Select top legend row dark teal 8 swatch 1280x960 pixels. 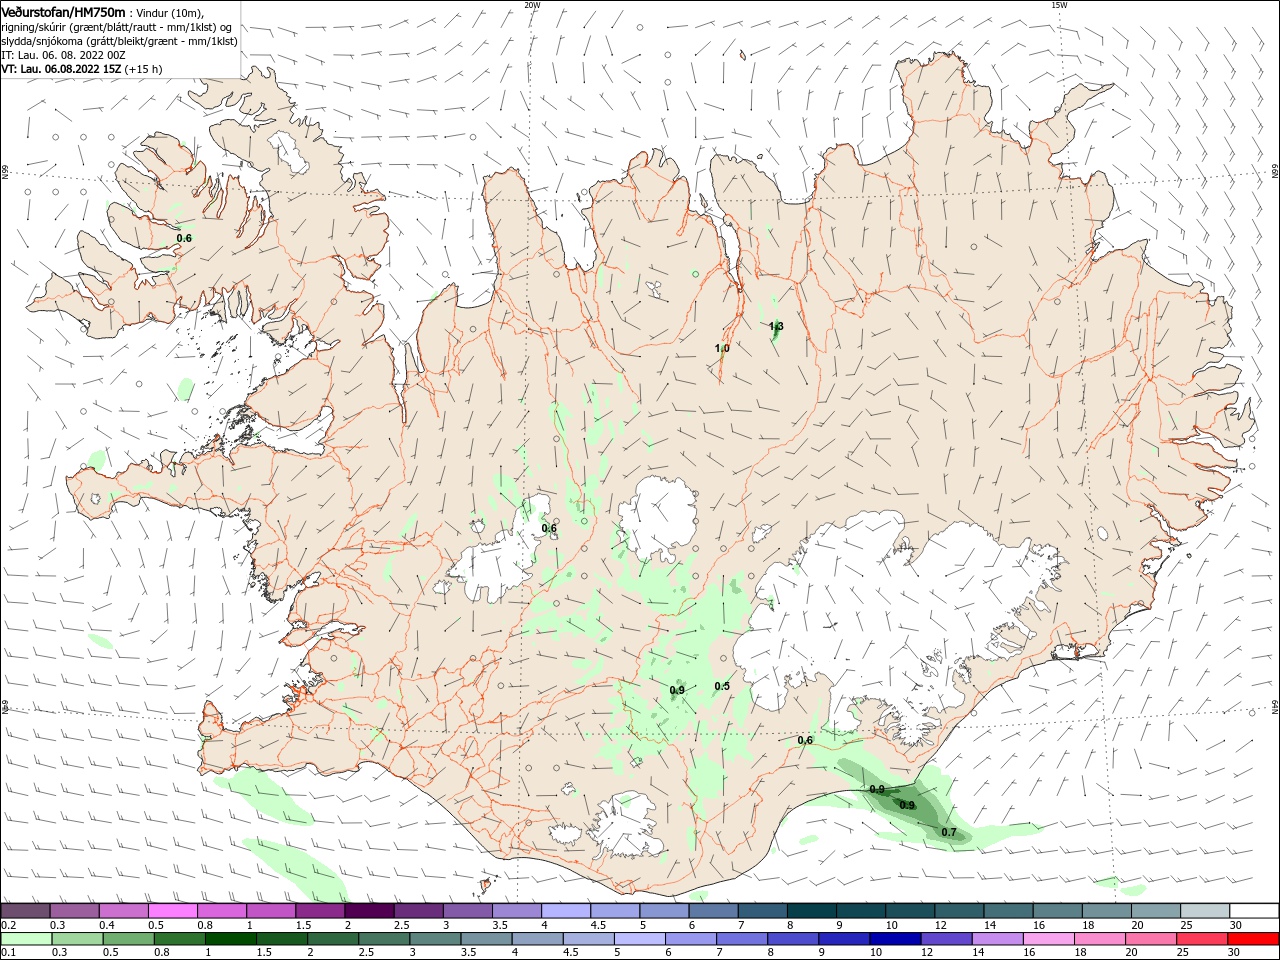click(811, 910)
